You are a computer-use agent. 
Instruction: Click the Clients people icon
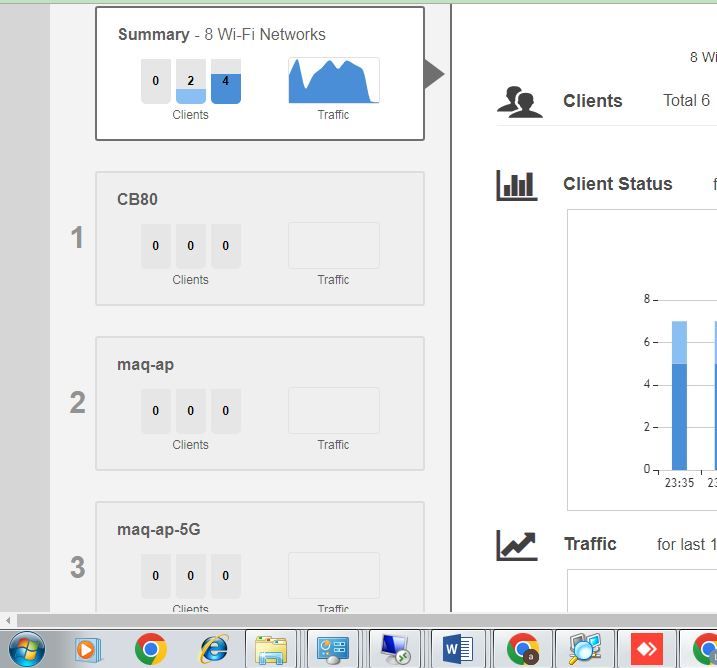[x=520, y=101]
